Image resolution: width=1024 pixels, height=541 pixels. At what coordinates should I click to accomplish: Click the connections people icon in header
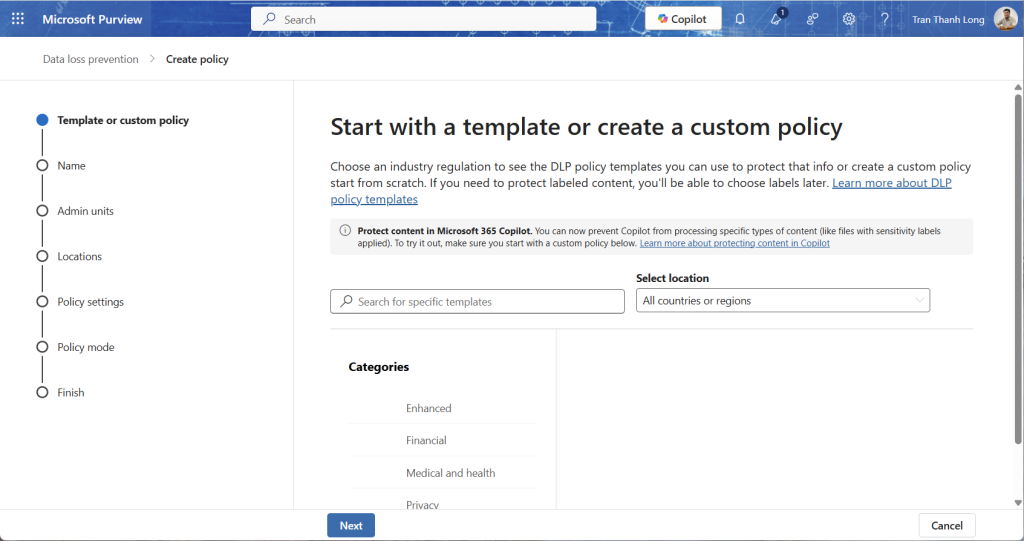coord(812,19)
